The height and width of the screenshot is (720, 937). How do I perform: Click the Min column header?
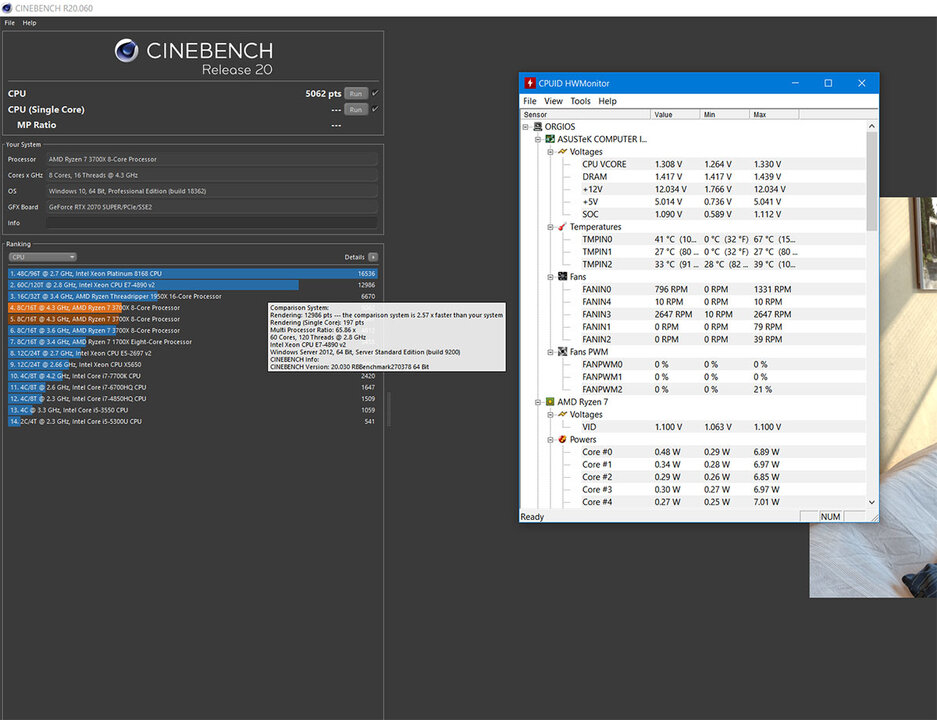pyautogui.click(x=724, y=114)
